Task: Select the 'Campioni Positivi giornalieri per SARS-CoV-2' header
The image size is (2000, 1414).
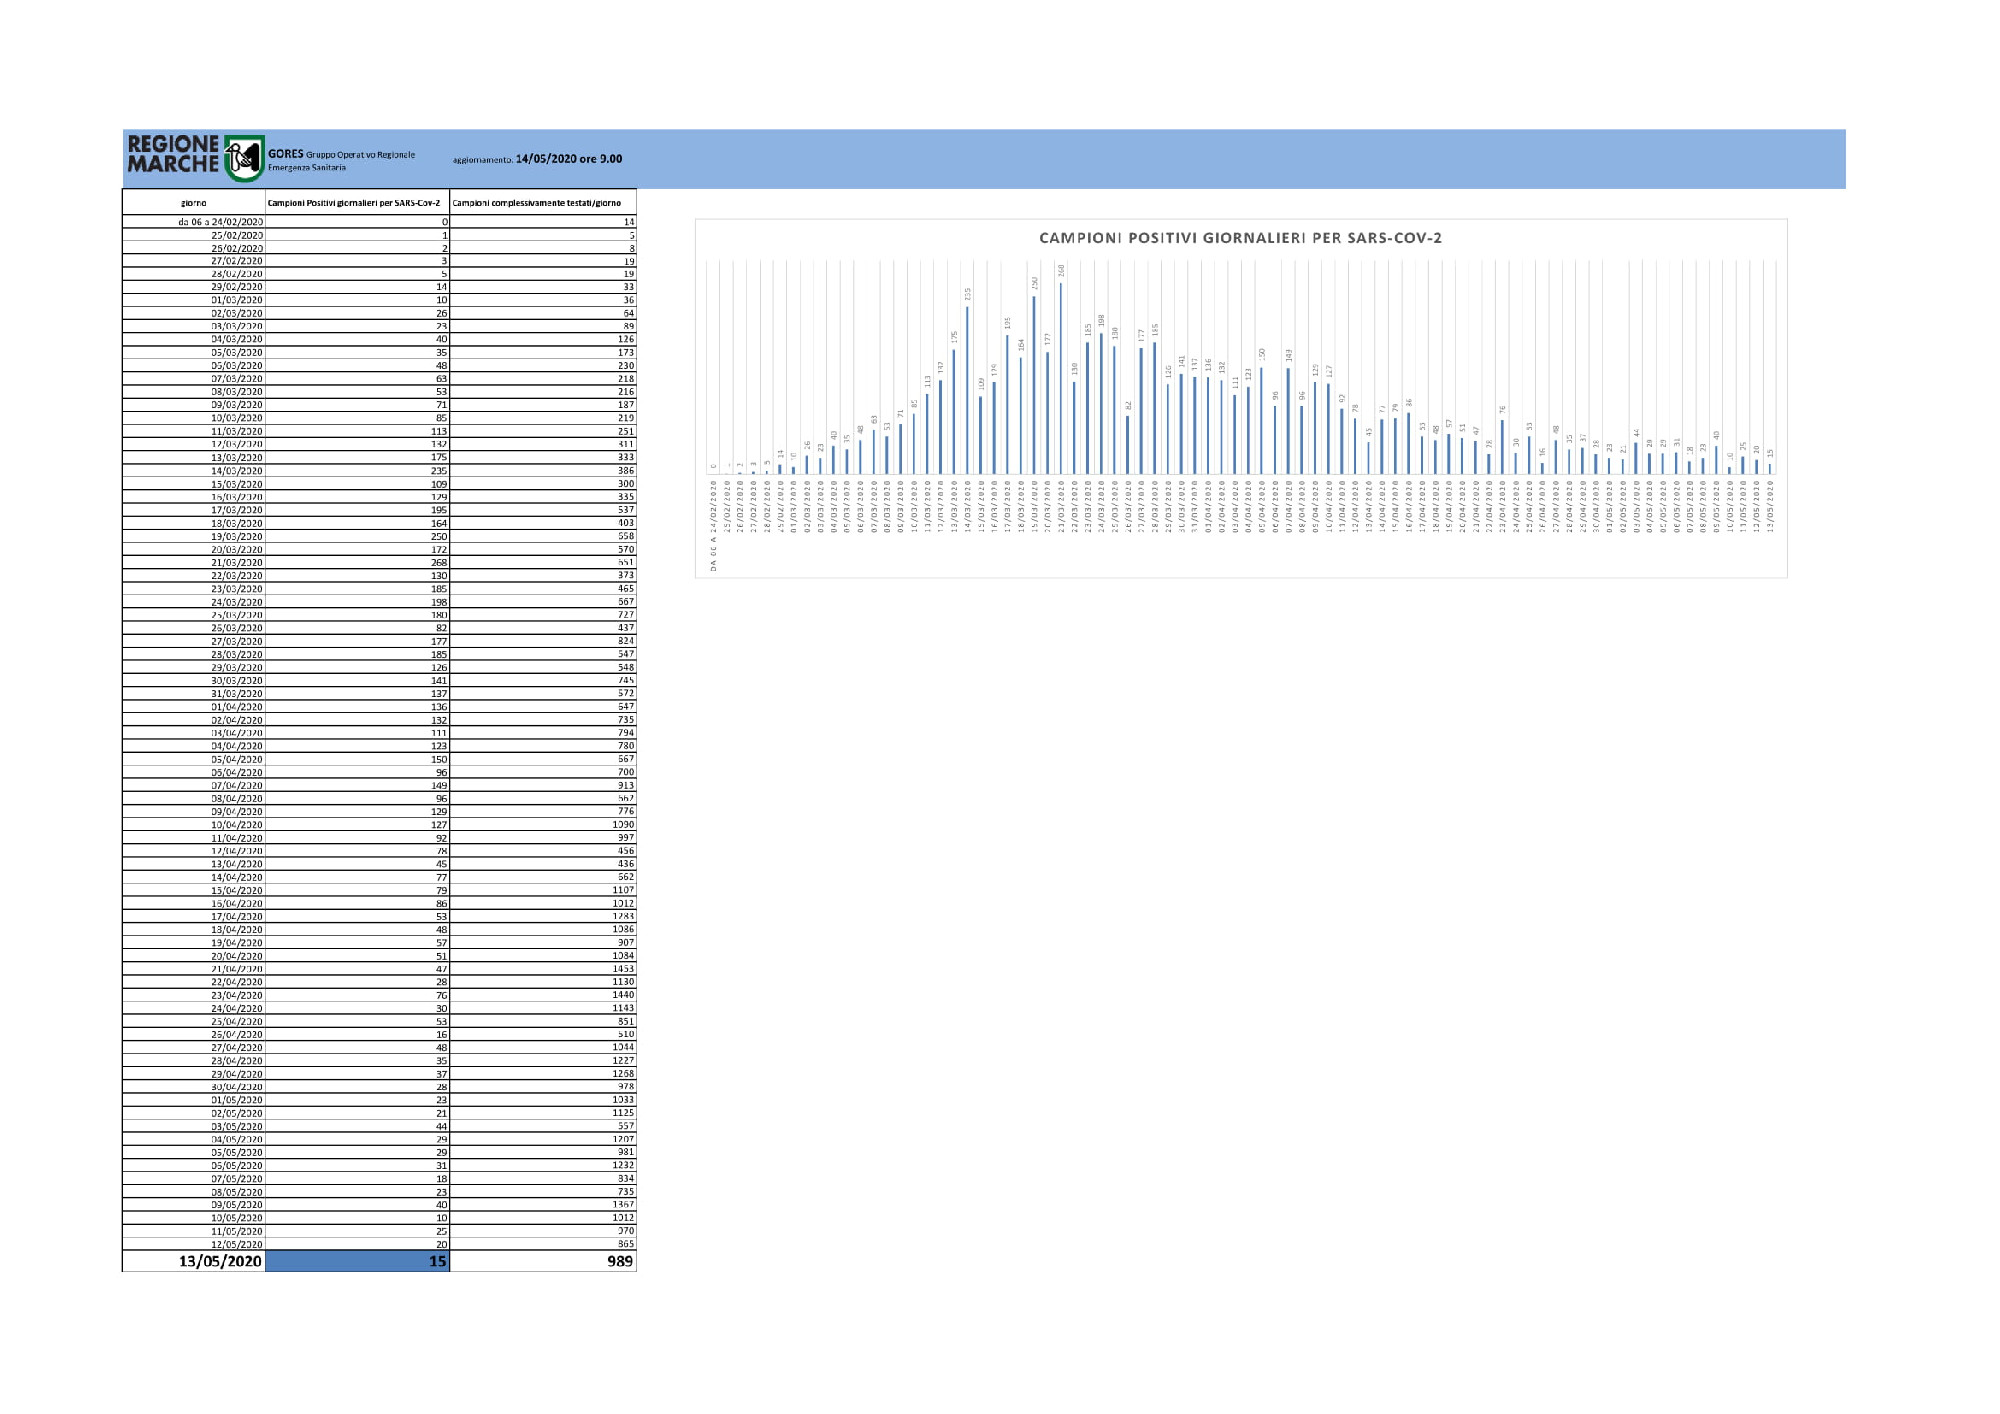Action: click(x=354, y=203)
